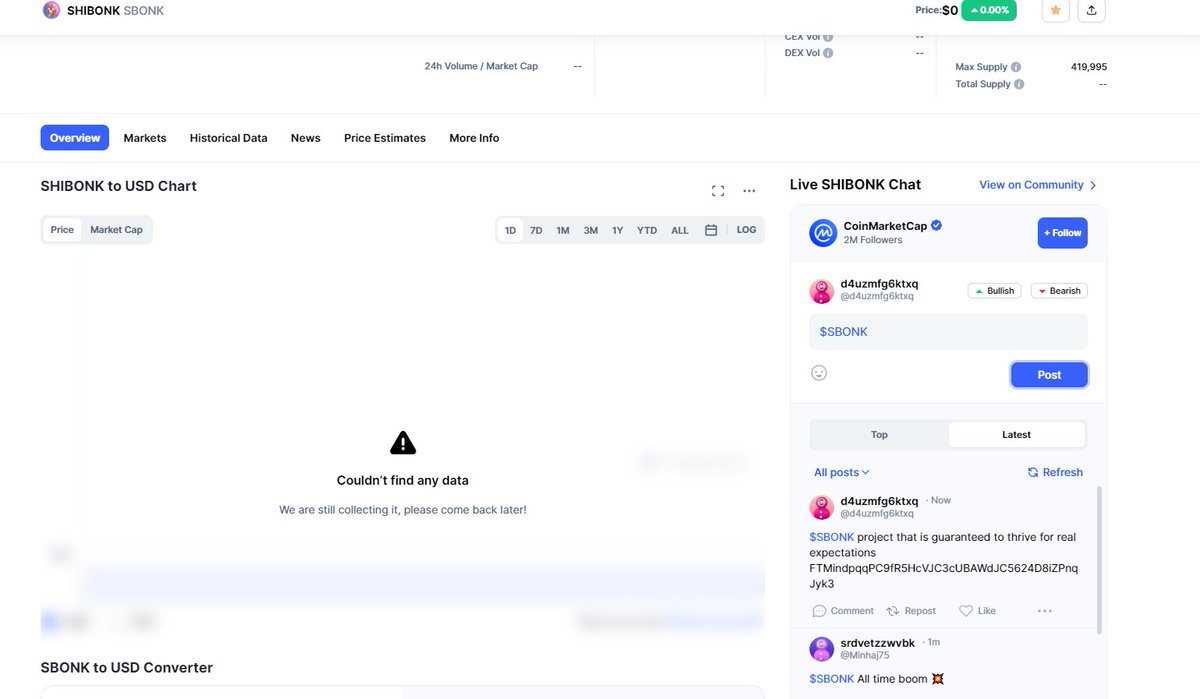Open the Price Estimates tab

click(385, 138)
